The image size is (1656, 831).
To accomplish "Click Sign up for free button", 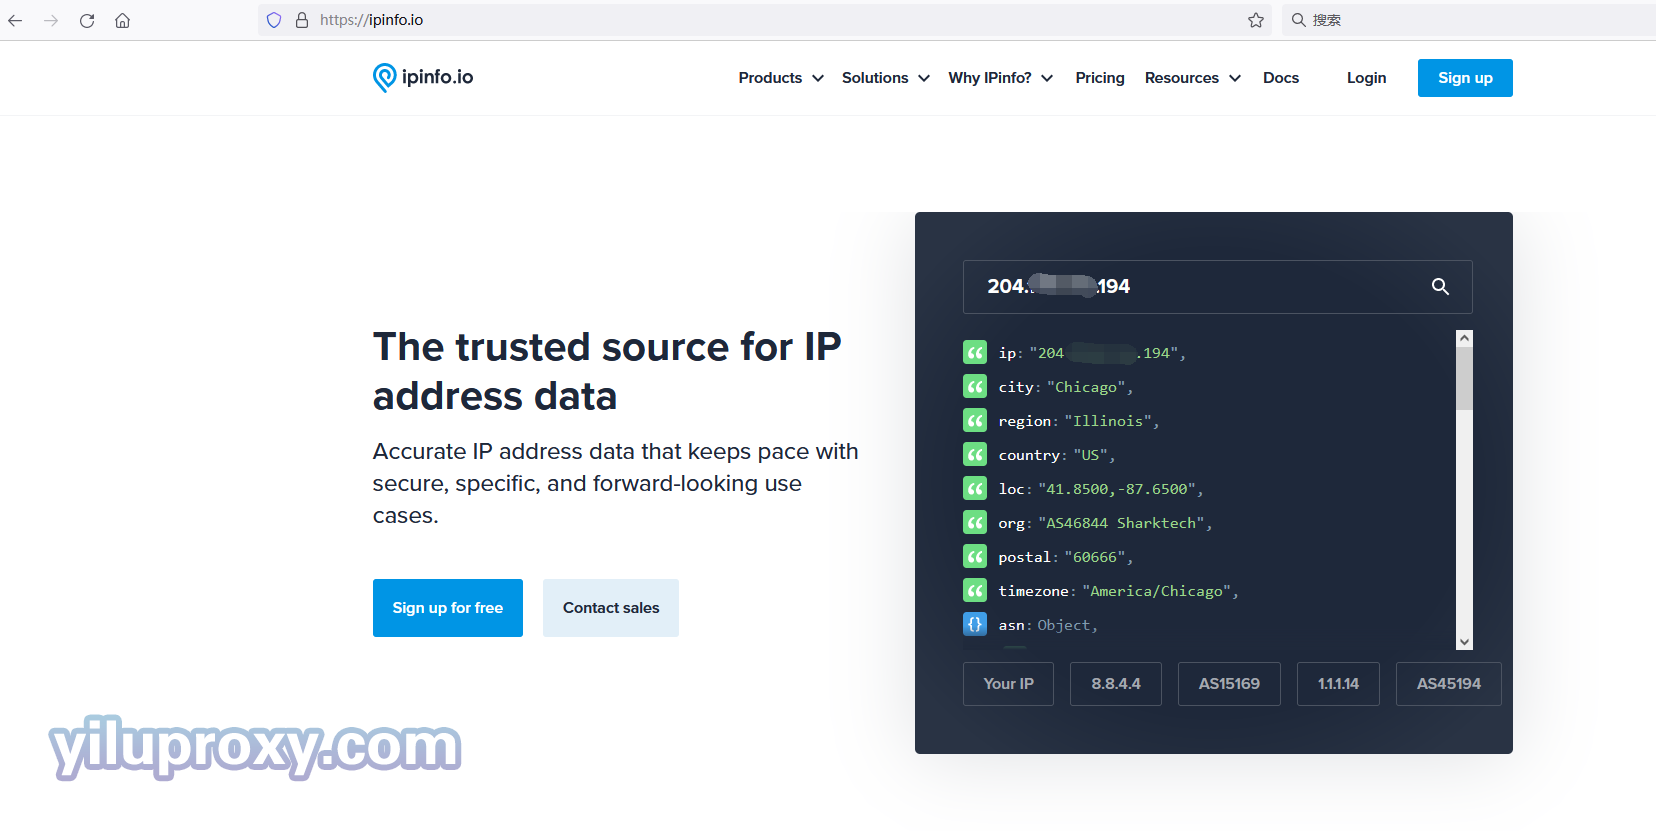I will click(x=448, y=608).
